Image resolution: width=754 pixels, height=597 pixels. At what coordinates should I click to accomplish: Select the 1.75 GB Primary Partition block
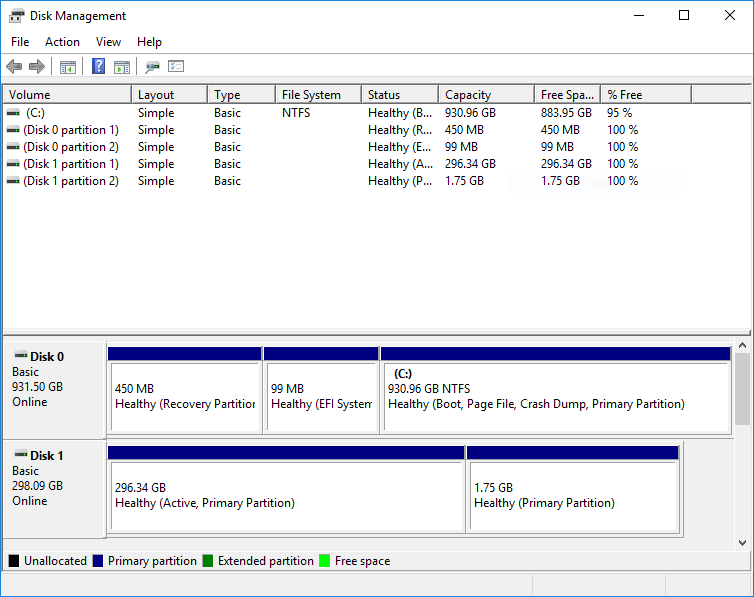point(573,489)
